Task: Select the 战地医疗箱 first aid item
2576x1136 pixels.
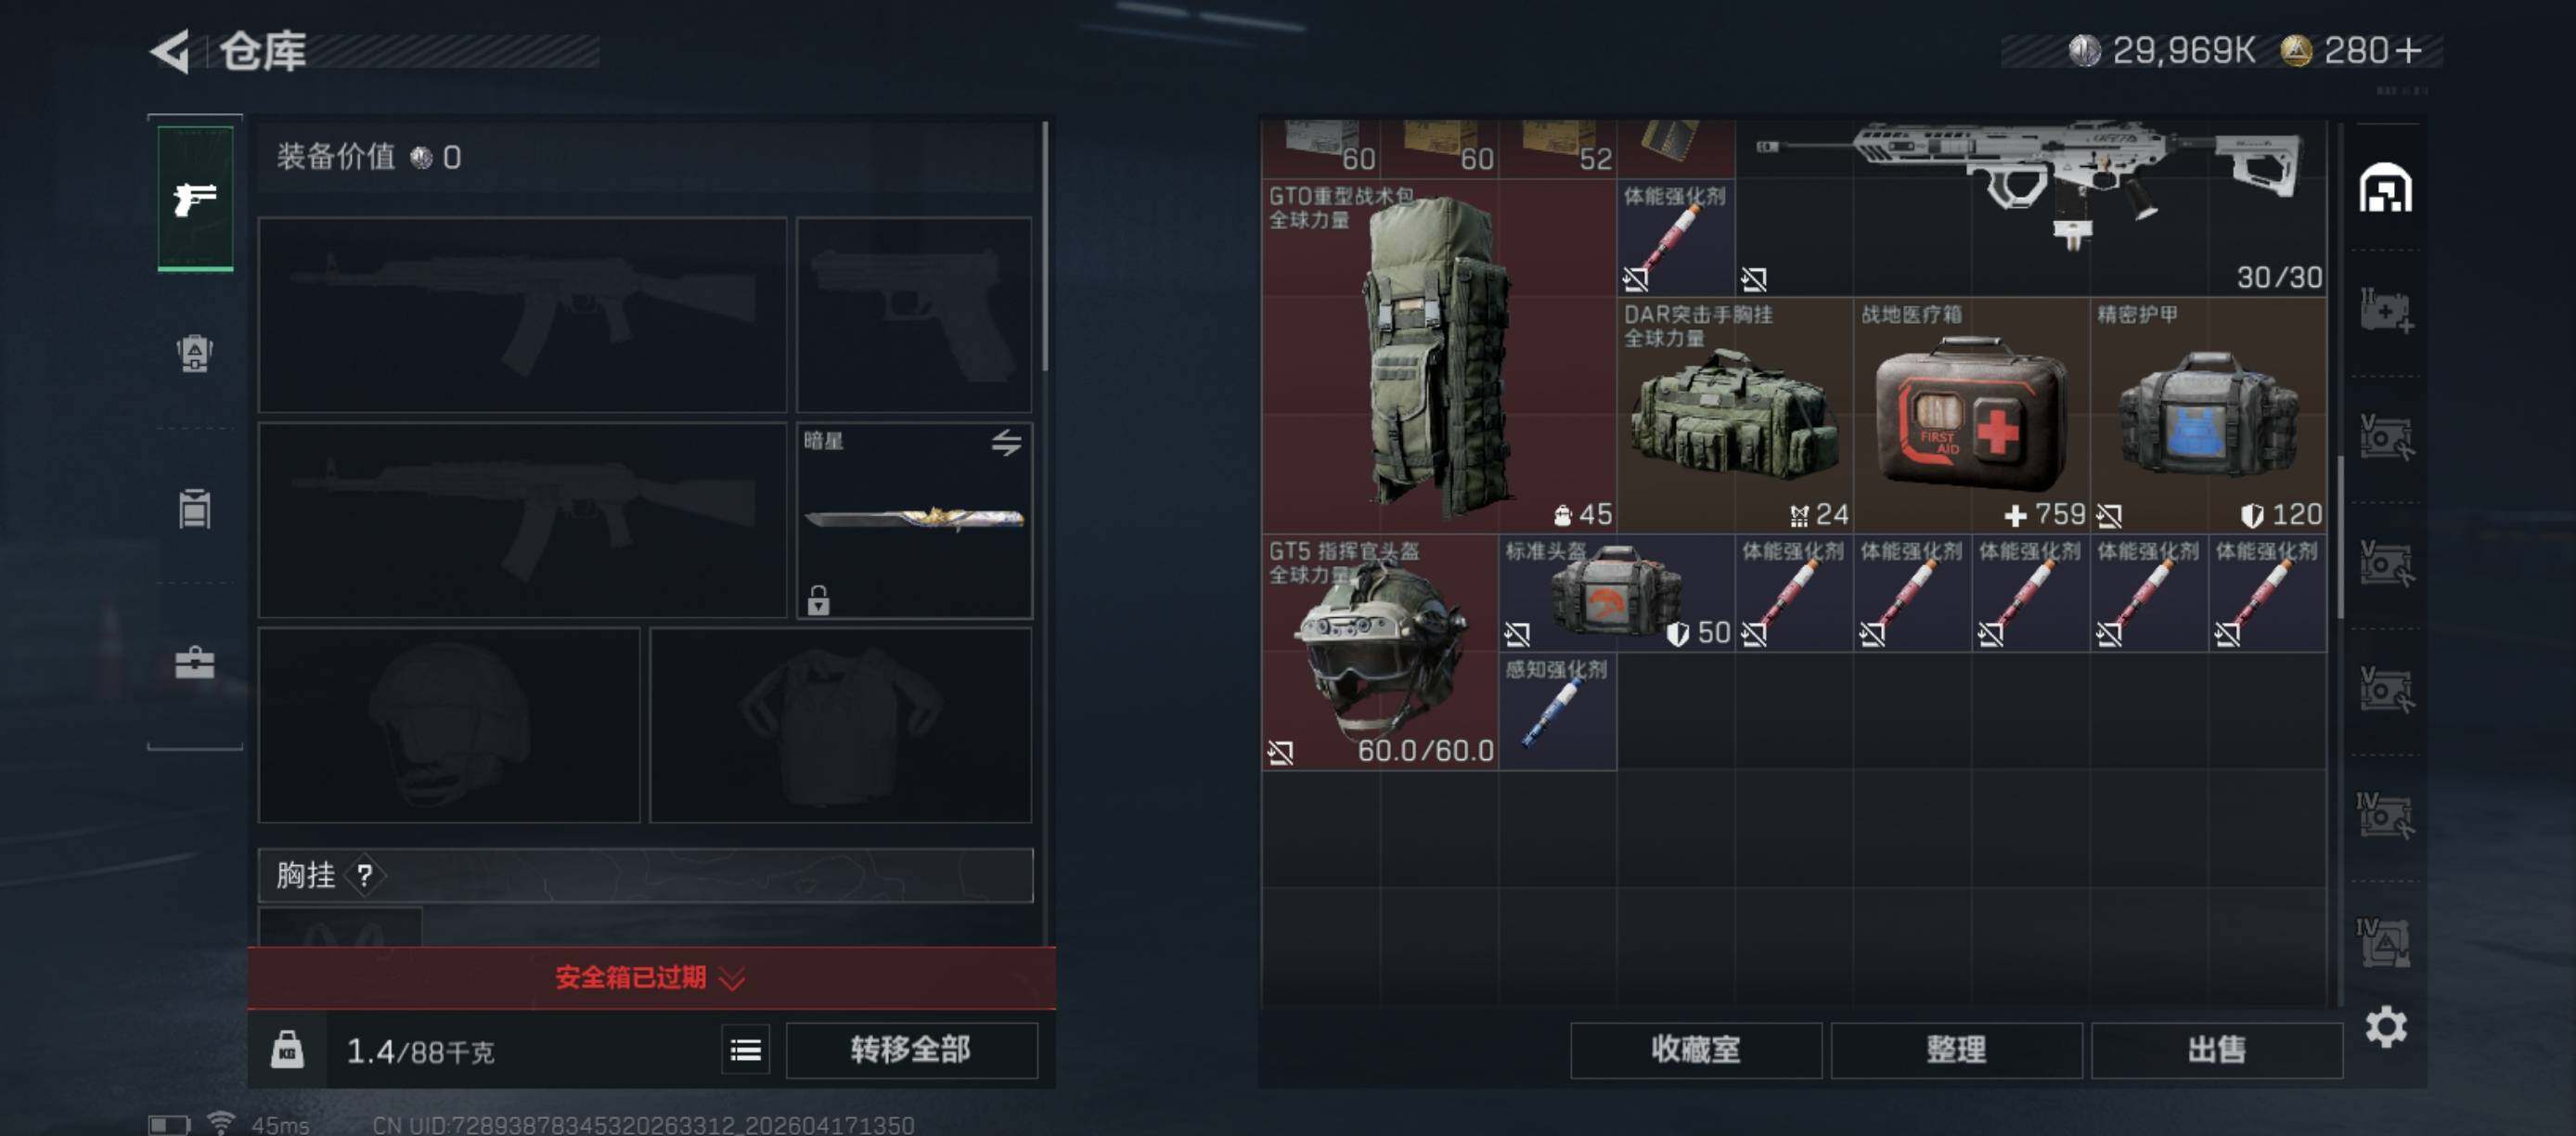Action: click(x=1971, y=415)
